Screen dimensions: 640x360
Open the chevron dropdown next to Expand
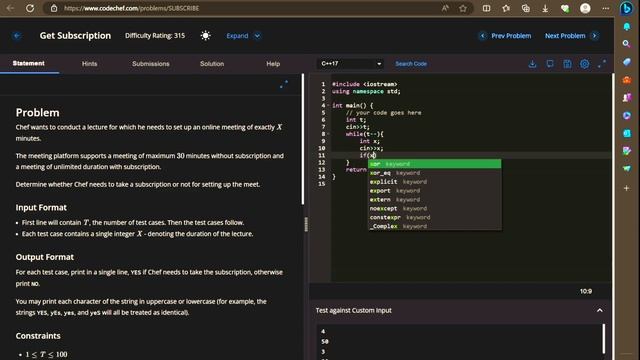pos(257,36)
